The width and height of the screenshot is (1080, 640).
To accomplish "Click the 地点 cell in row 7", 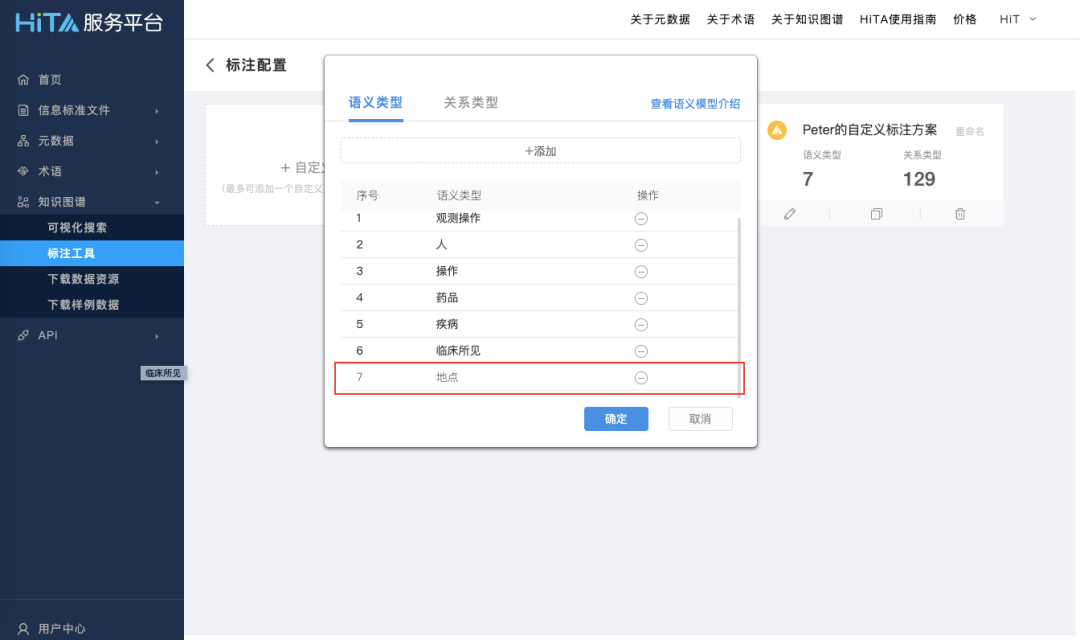I will click(x=447, y=377).
